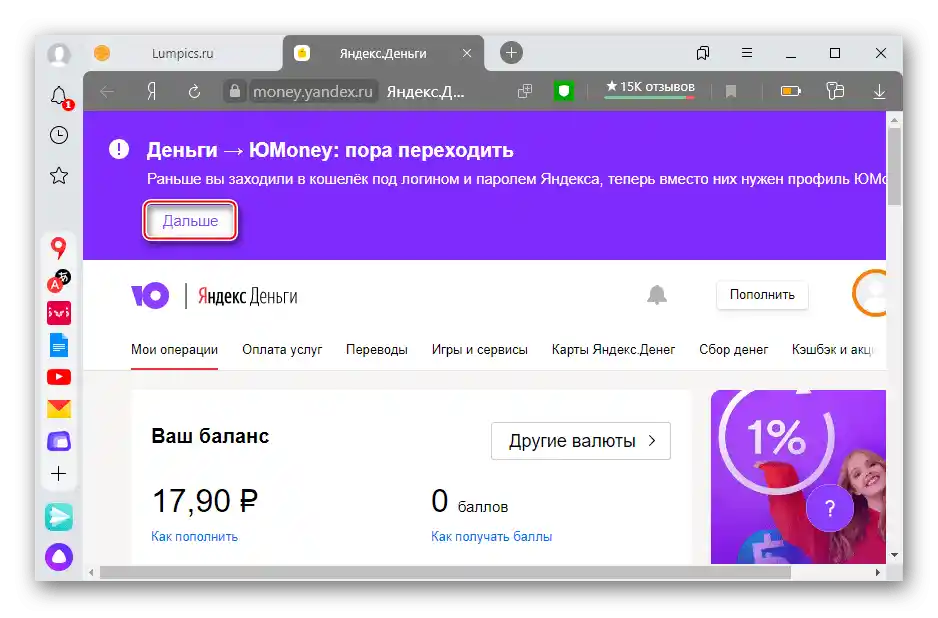Click the money.yandex.ru address field
938x618 pixels.
tap(313, 92)
